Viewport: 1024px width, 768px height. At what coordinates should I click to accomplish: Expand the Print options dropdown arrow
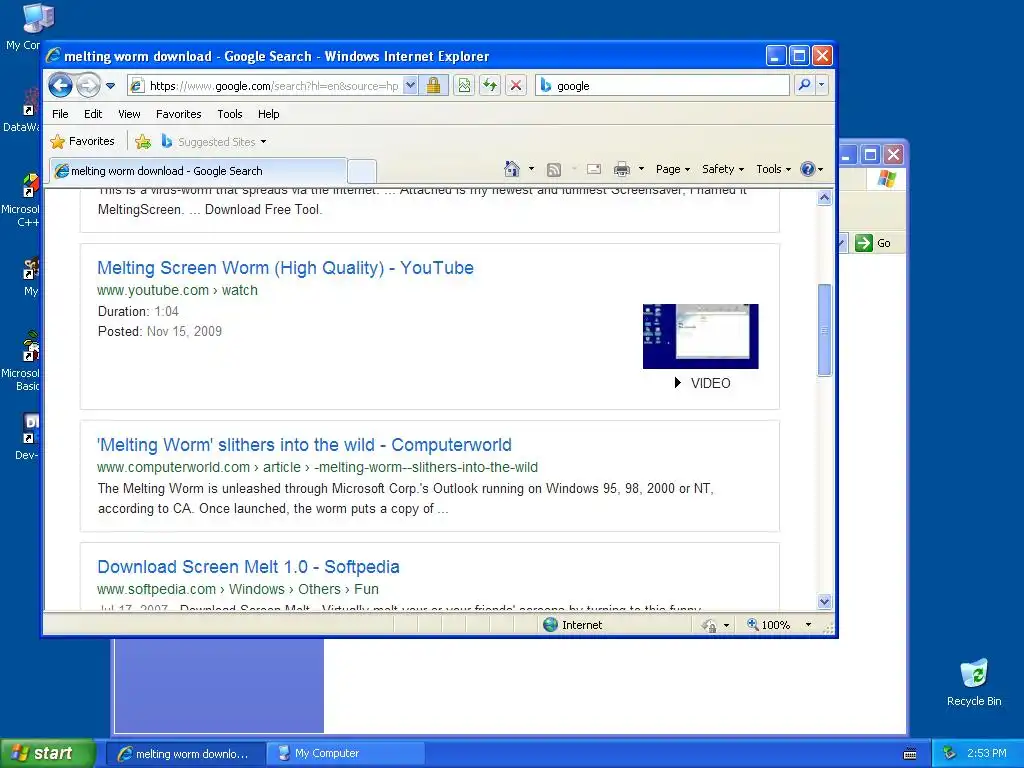coord(641,169)
